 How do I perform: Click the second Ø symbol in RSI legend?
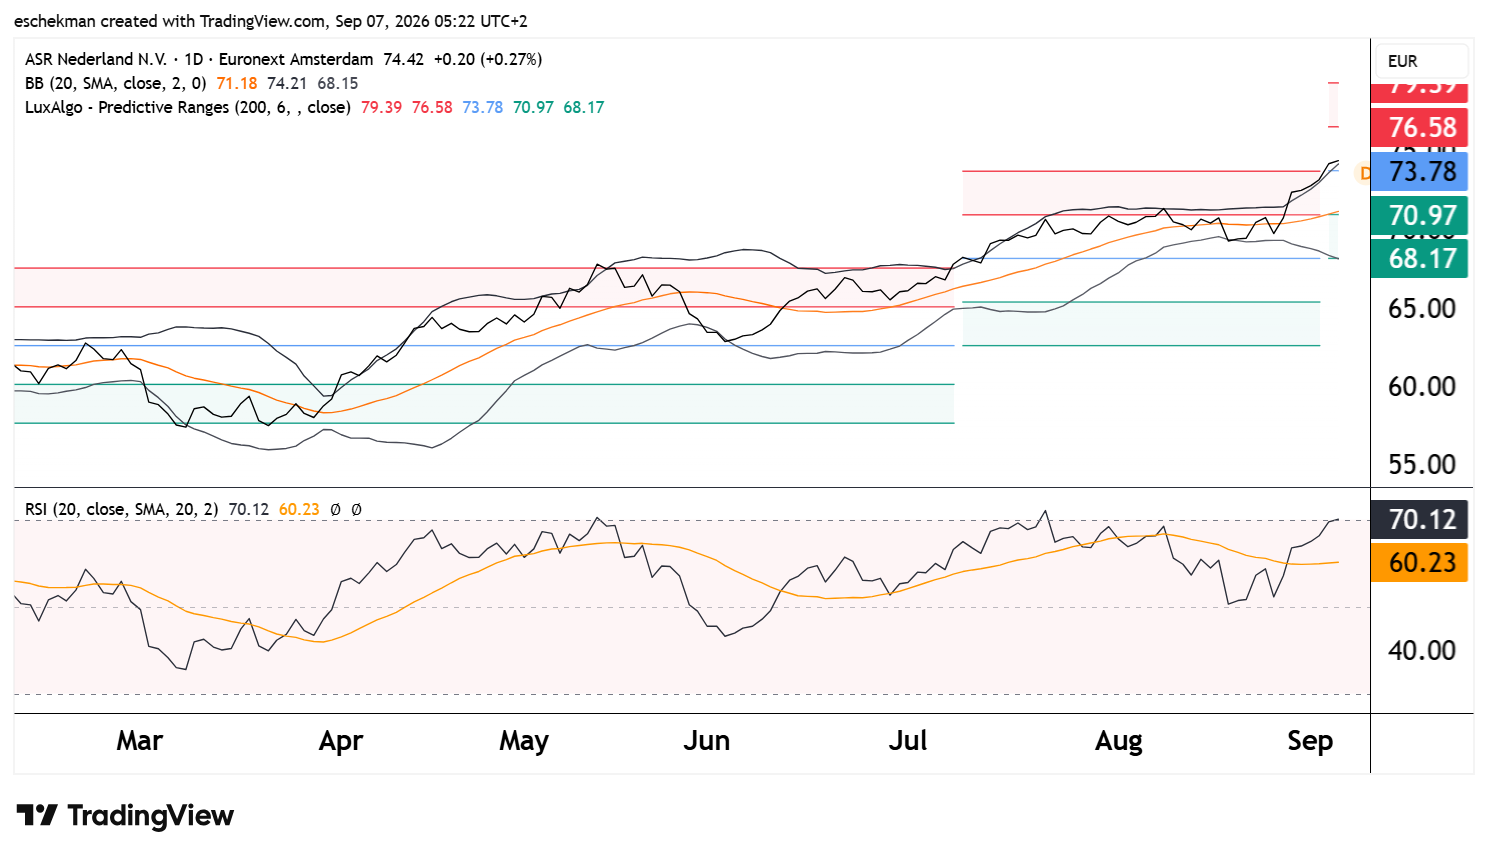356,509
